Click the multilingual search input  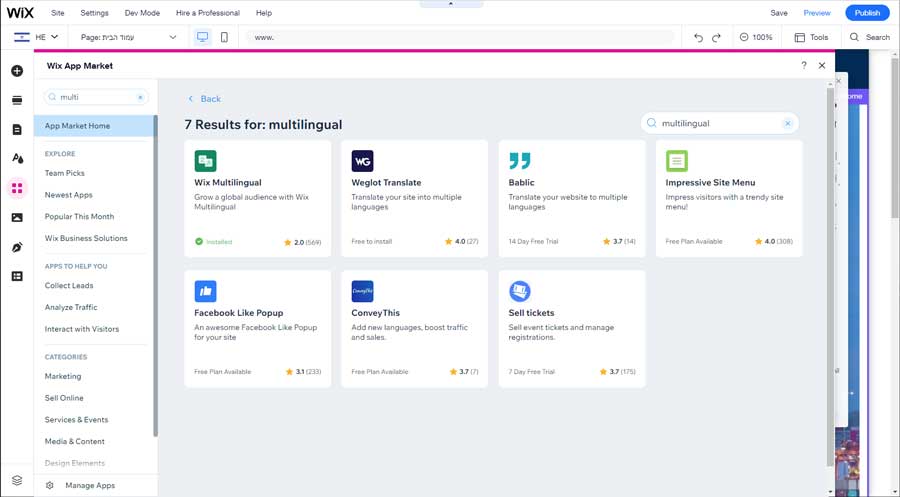click(x=720, y=123)
